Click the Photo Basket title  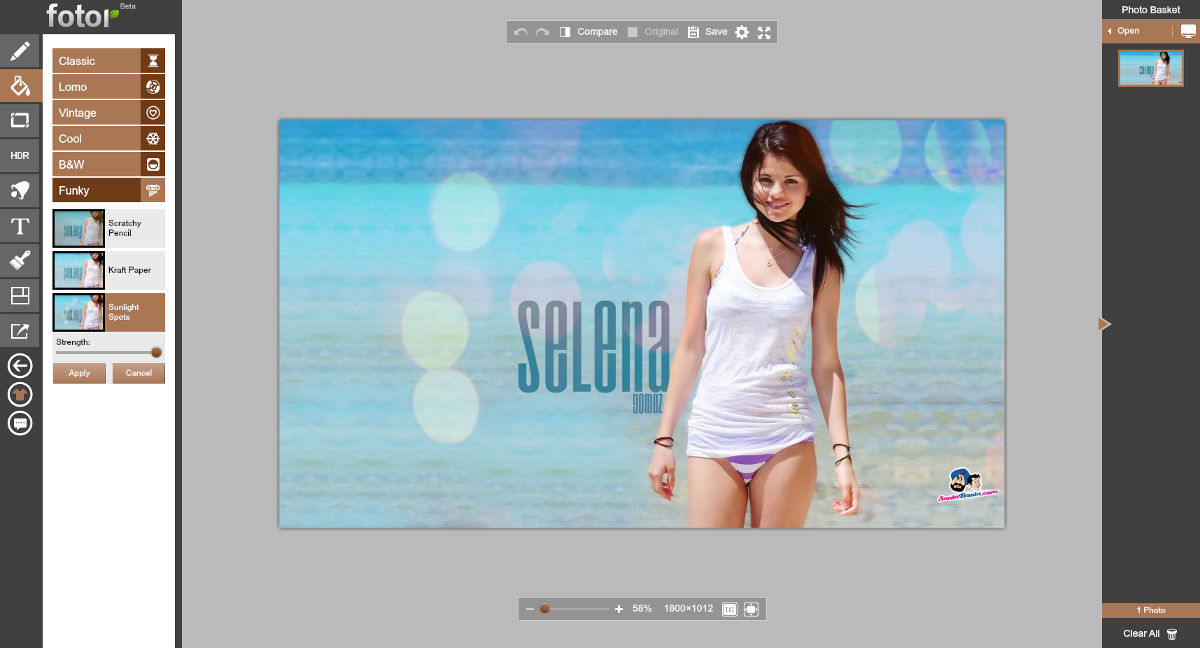1151,10
